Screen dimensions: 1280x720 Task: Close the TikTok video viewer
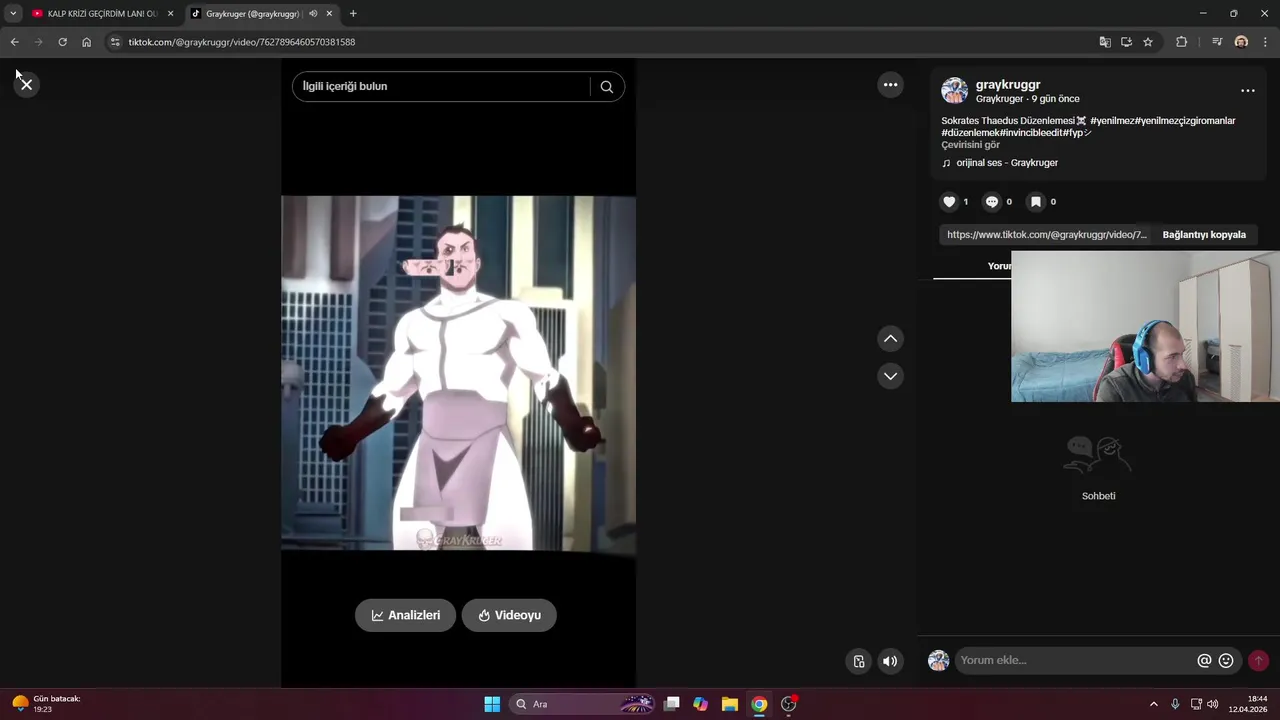[26, 84]
